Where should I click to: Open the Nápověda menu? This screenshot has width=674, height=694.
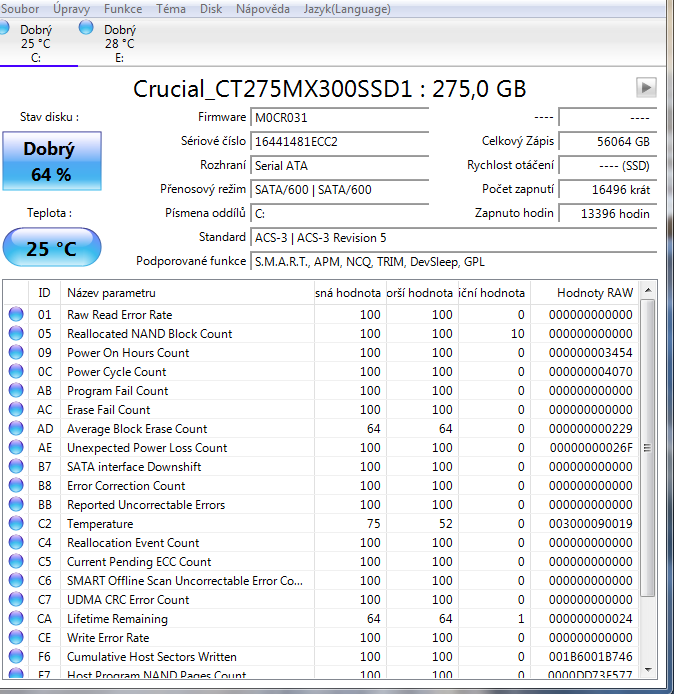click(262, 9)
